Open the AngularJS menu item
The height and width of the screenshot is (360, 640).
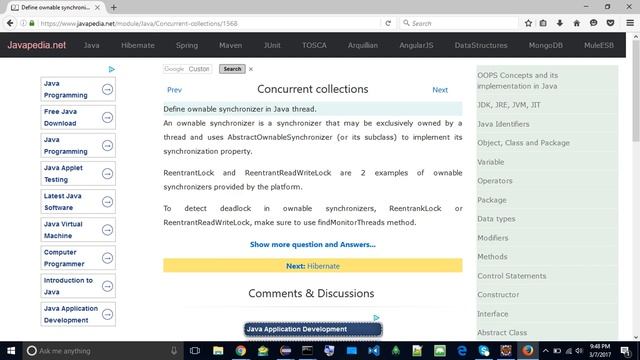416,45
